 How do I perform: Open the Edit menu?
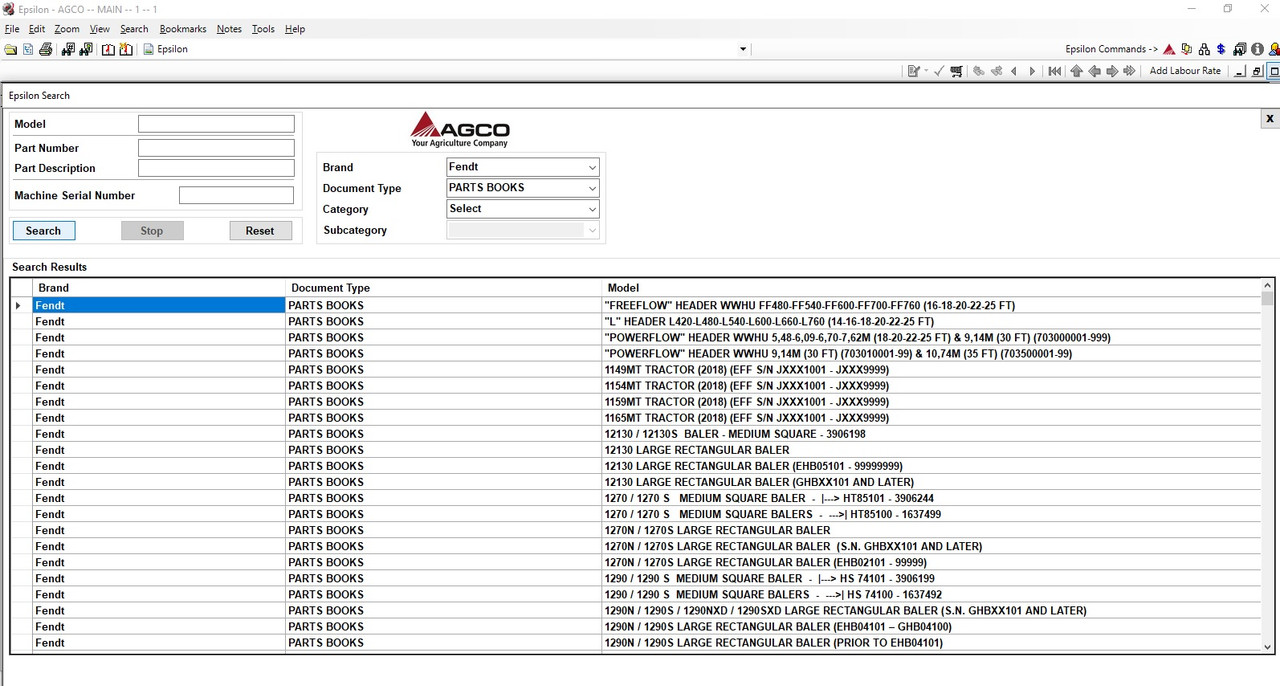coord(37,29)
